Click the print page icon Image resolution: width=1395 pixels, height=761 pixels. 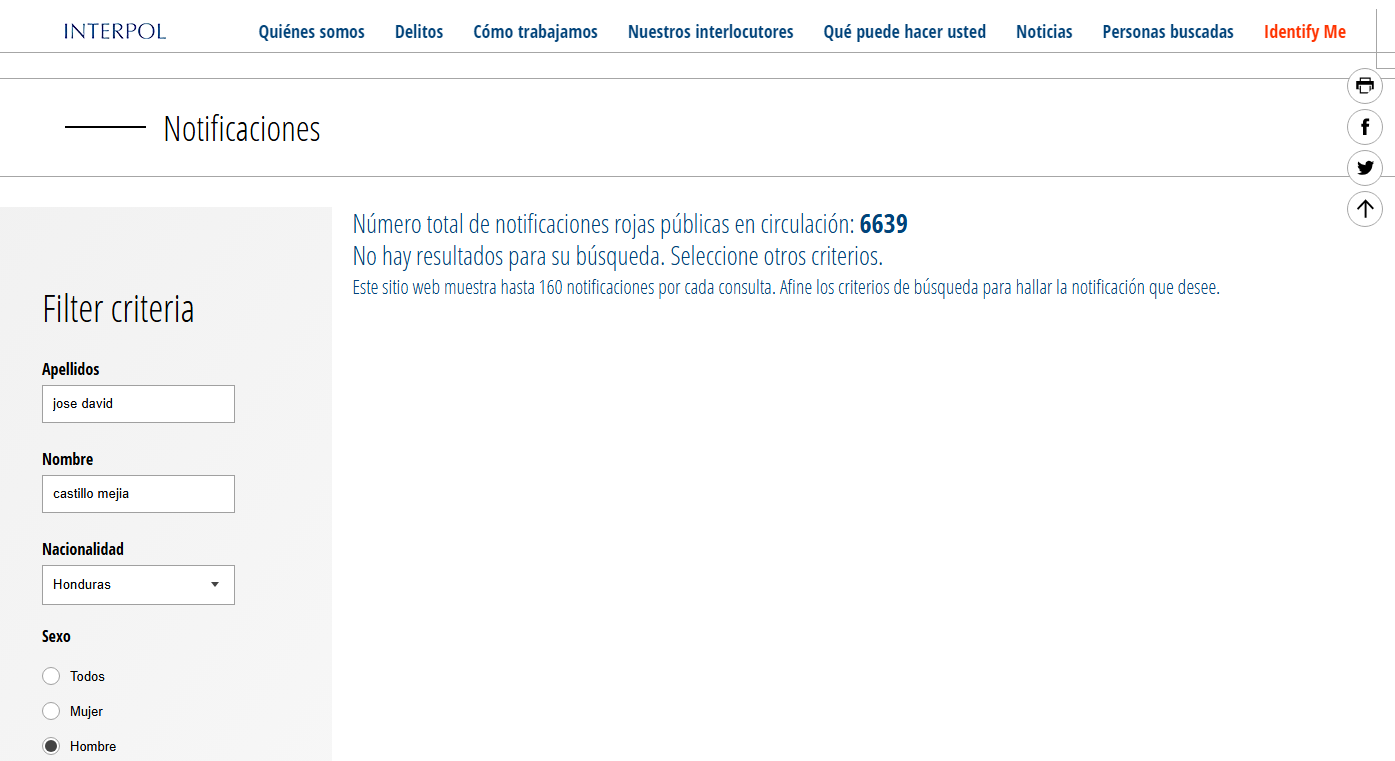[x=1365, y=86]
